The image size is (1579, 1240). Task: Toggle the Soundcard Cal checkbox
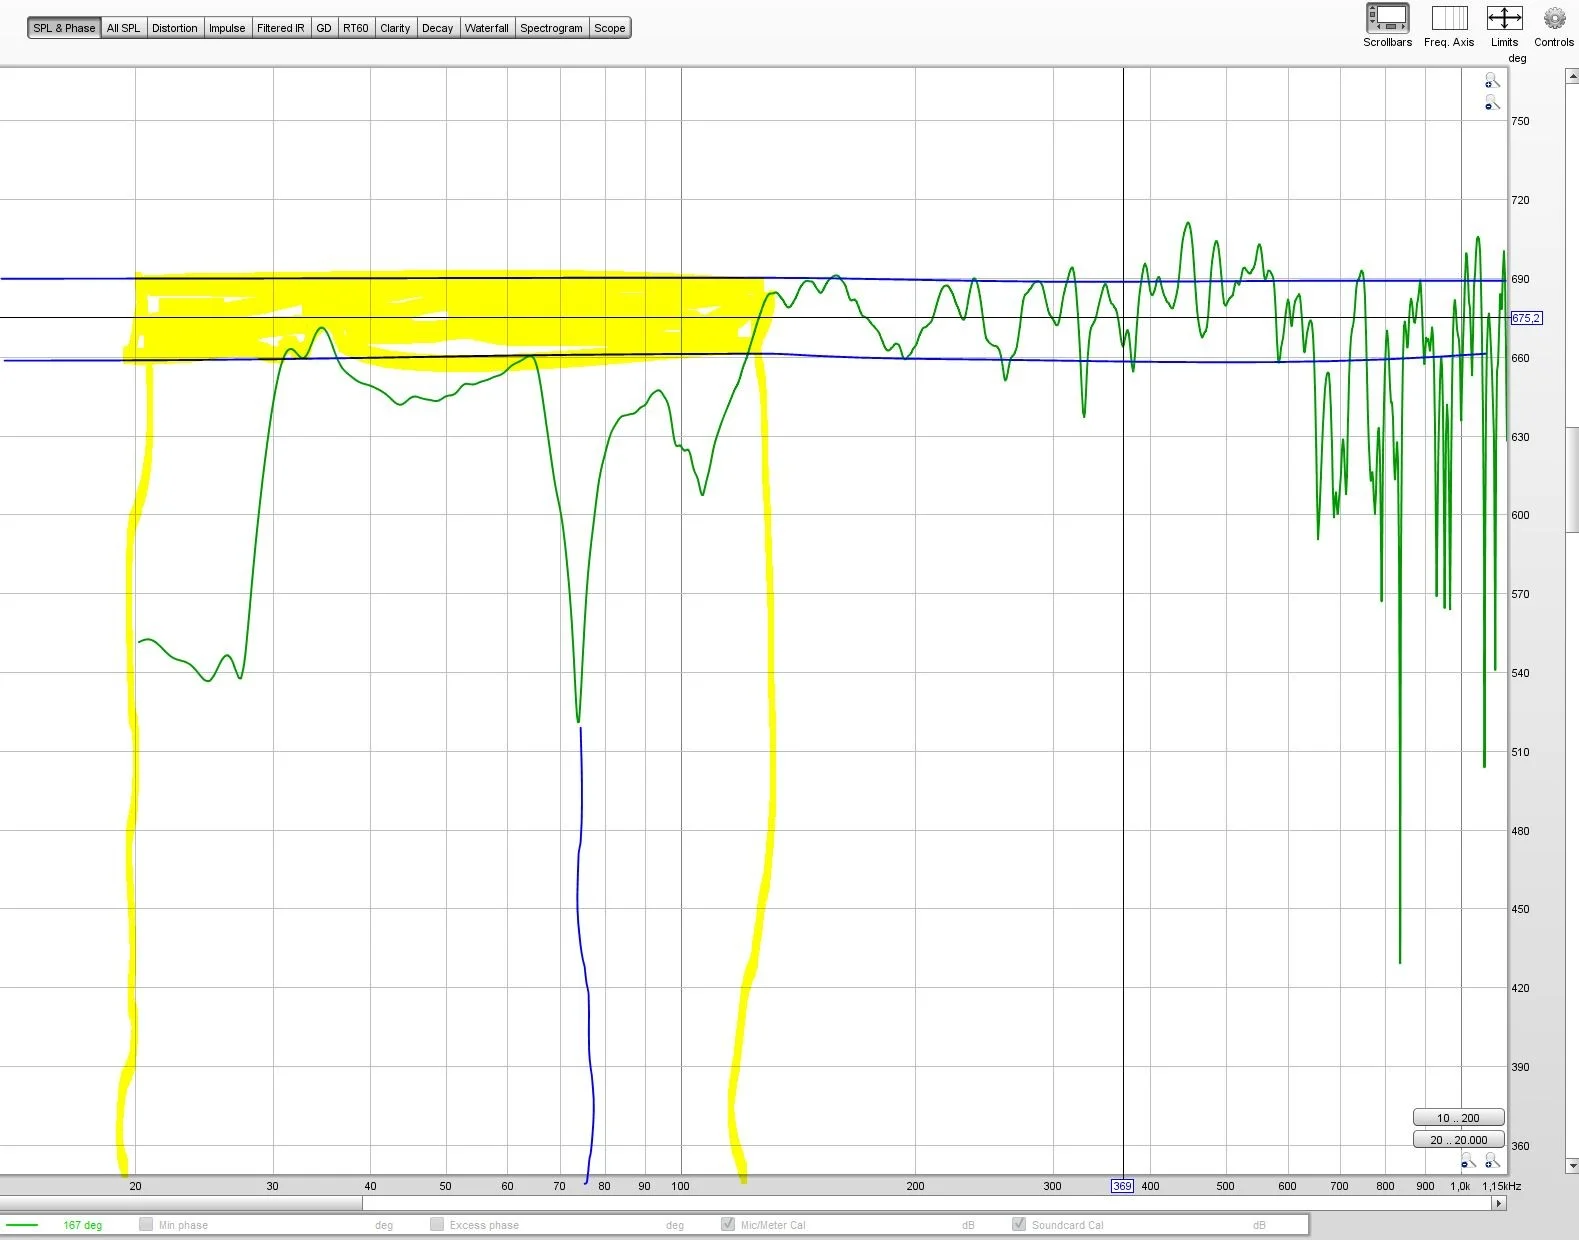[1019, 1224]
